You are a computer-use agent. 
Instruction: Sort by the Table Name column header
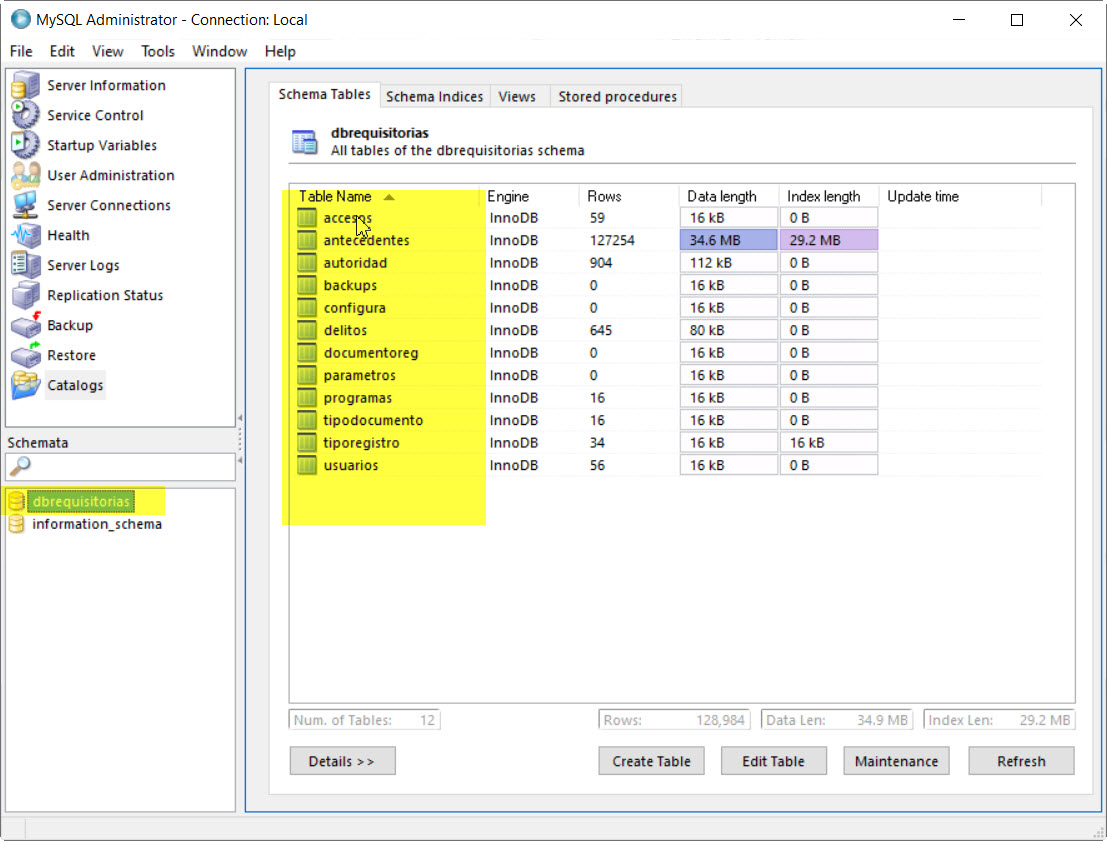pyautogui.click(x=385, y=196)
